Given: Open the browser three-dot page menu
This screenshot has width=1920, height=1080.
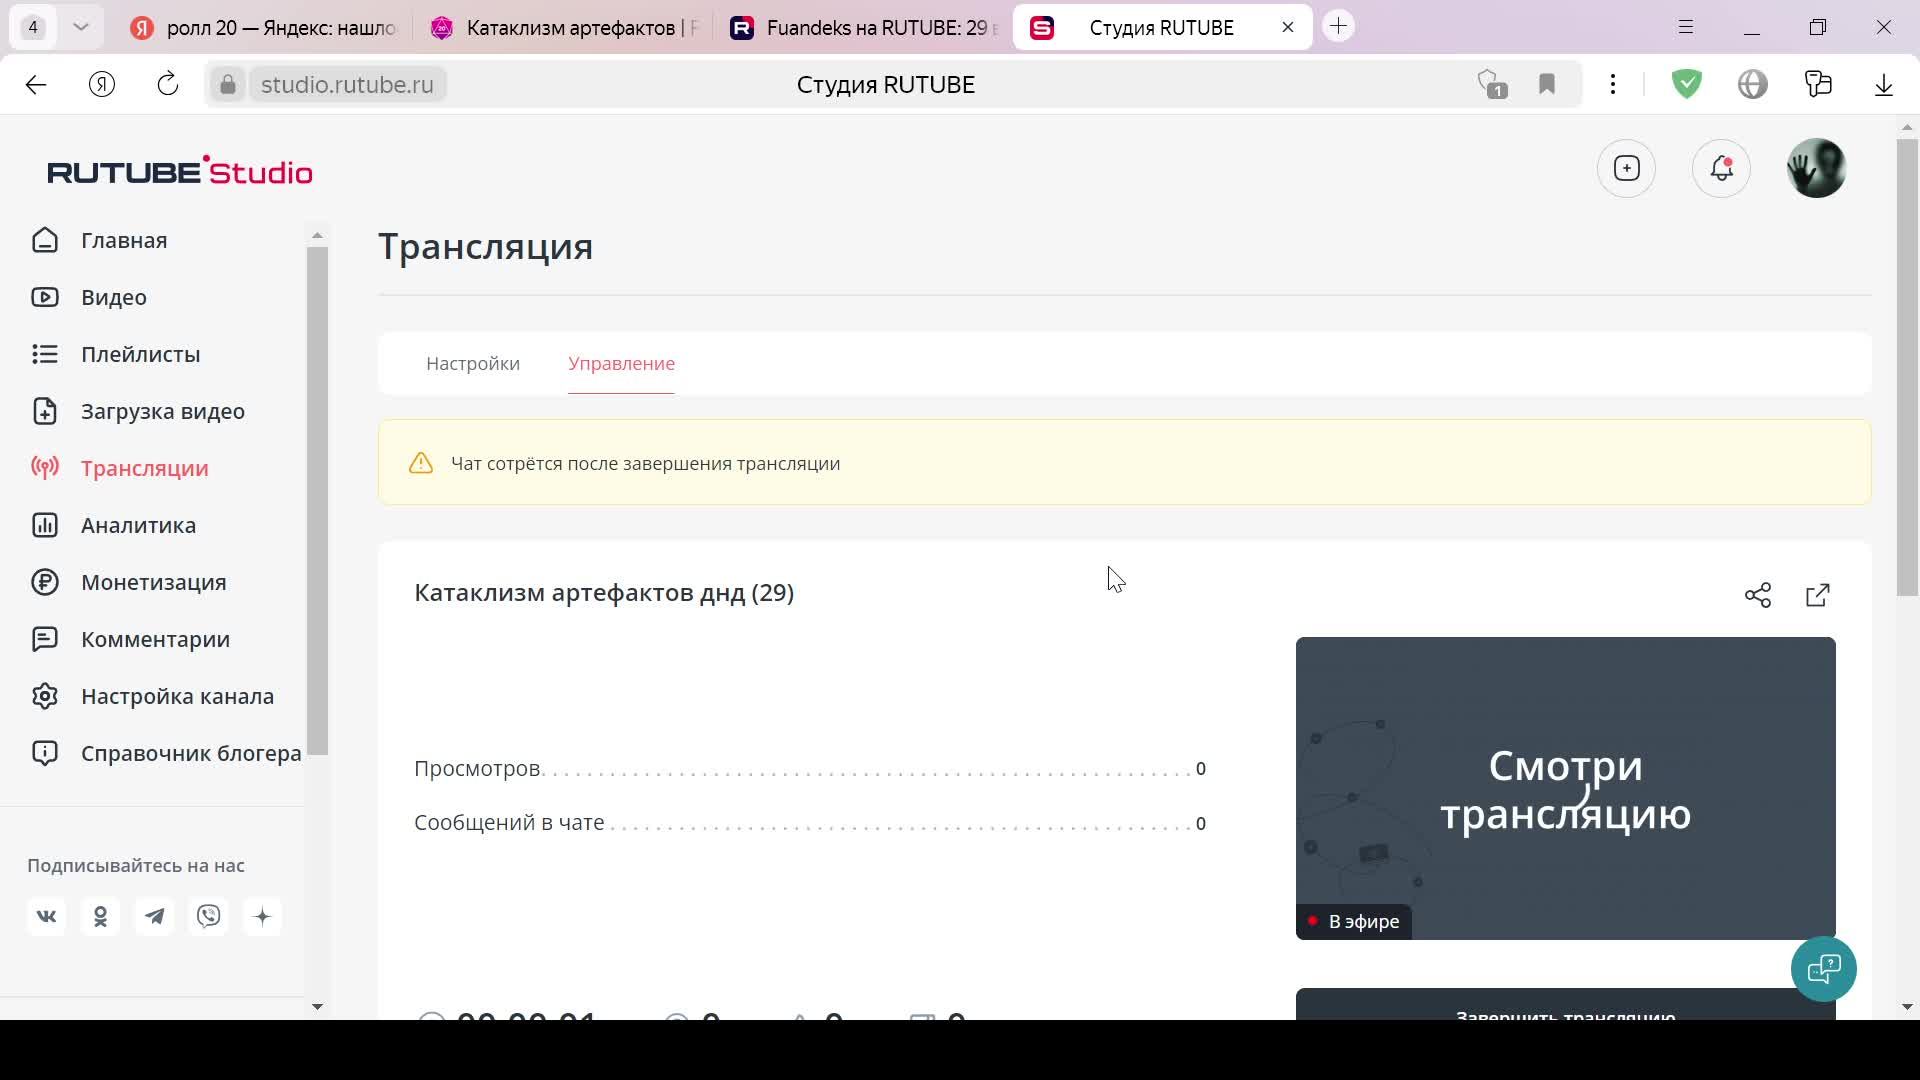Looking at the screenshot, I should [x=1612, y=84].
